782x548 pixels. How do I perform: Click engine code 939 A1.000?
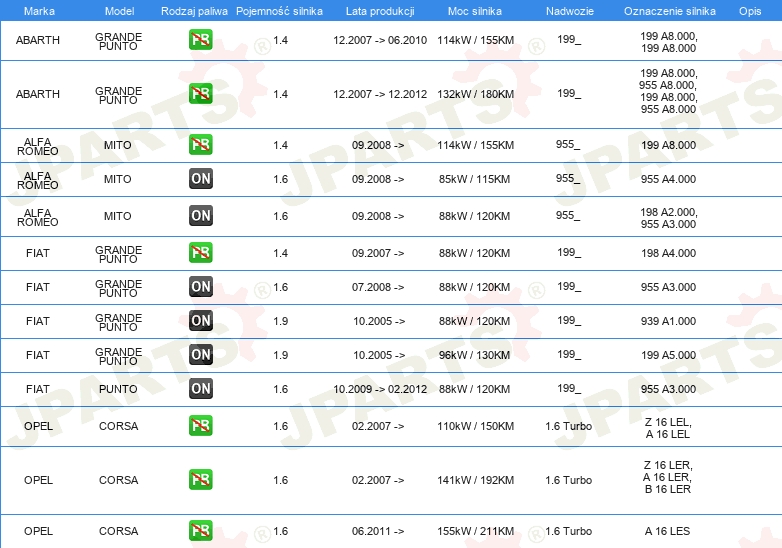point(668,321)
